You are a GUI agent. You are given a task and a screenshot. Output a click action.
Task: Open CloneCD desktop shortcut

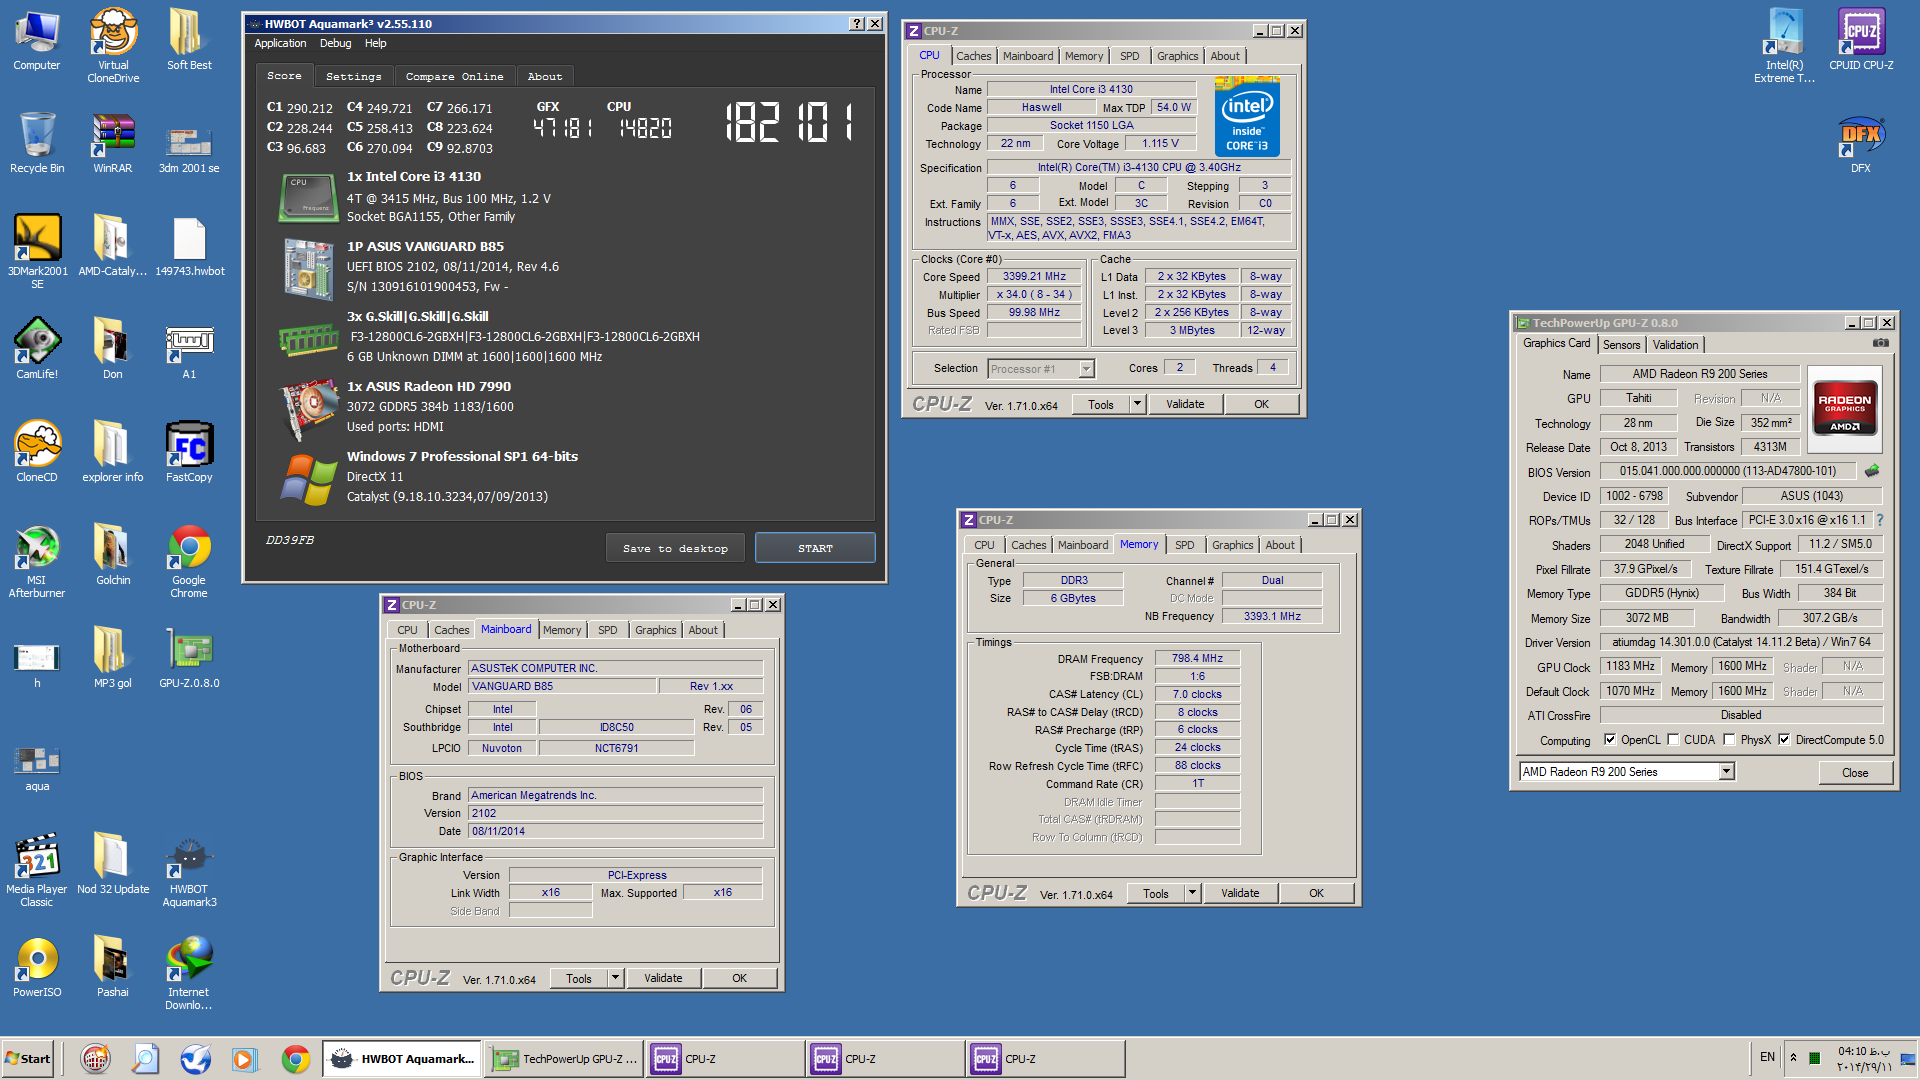37,452
